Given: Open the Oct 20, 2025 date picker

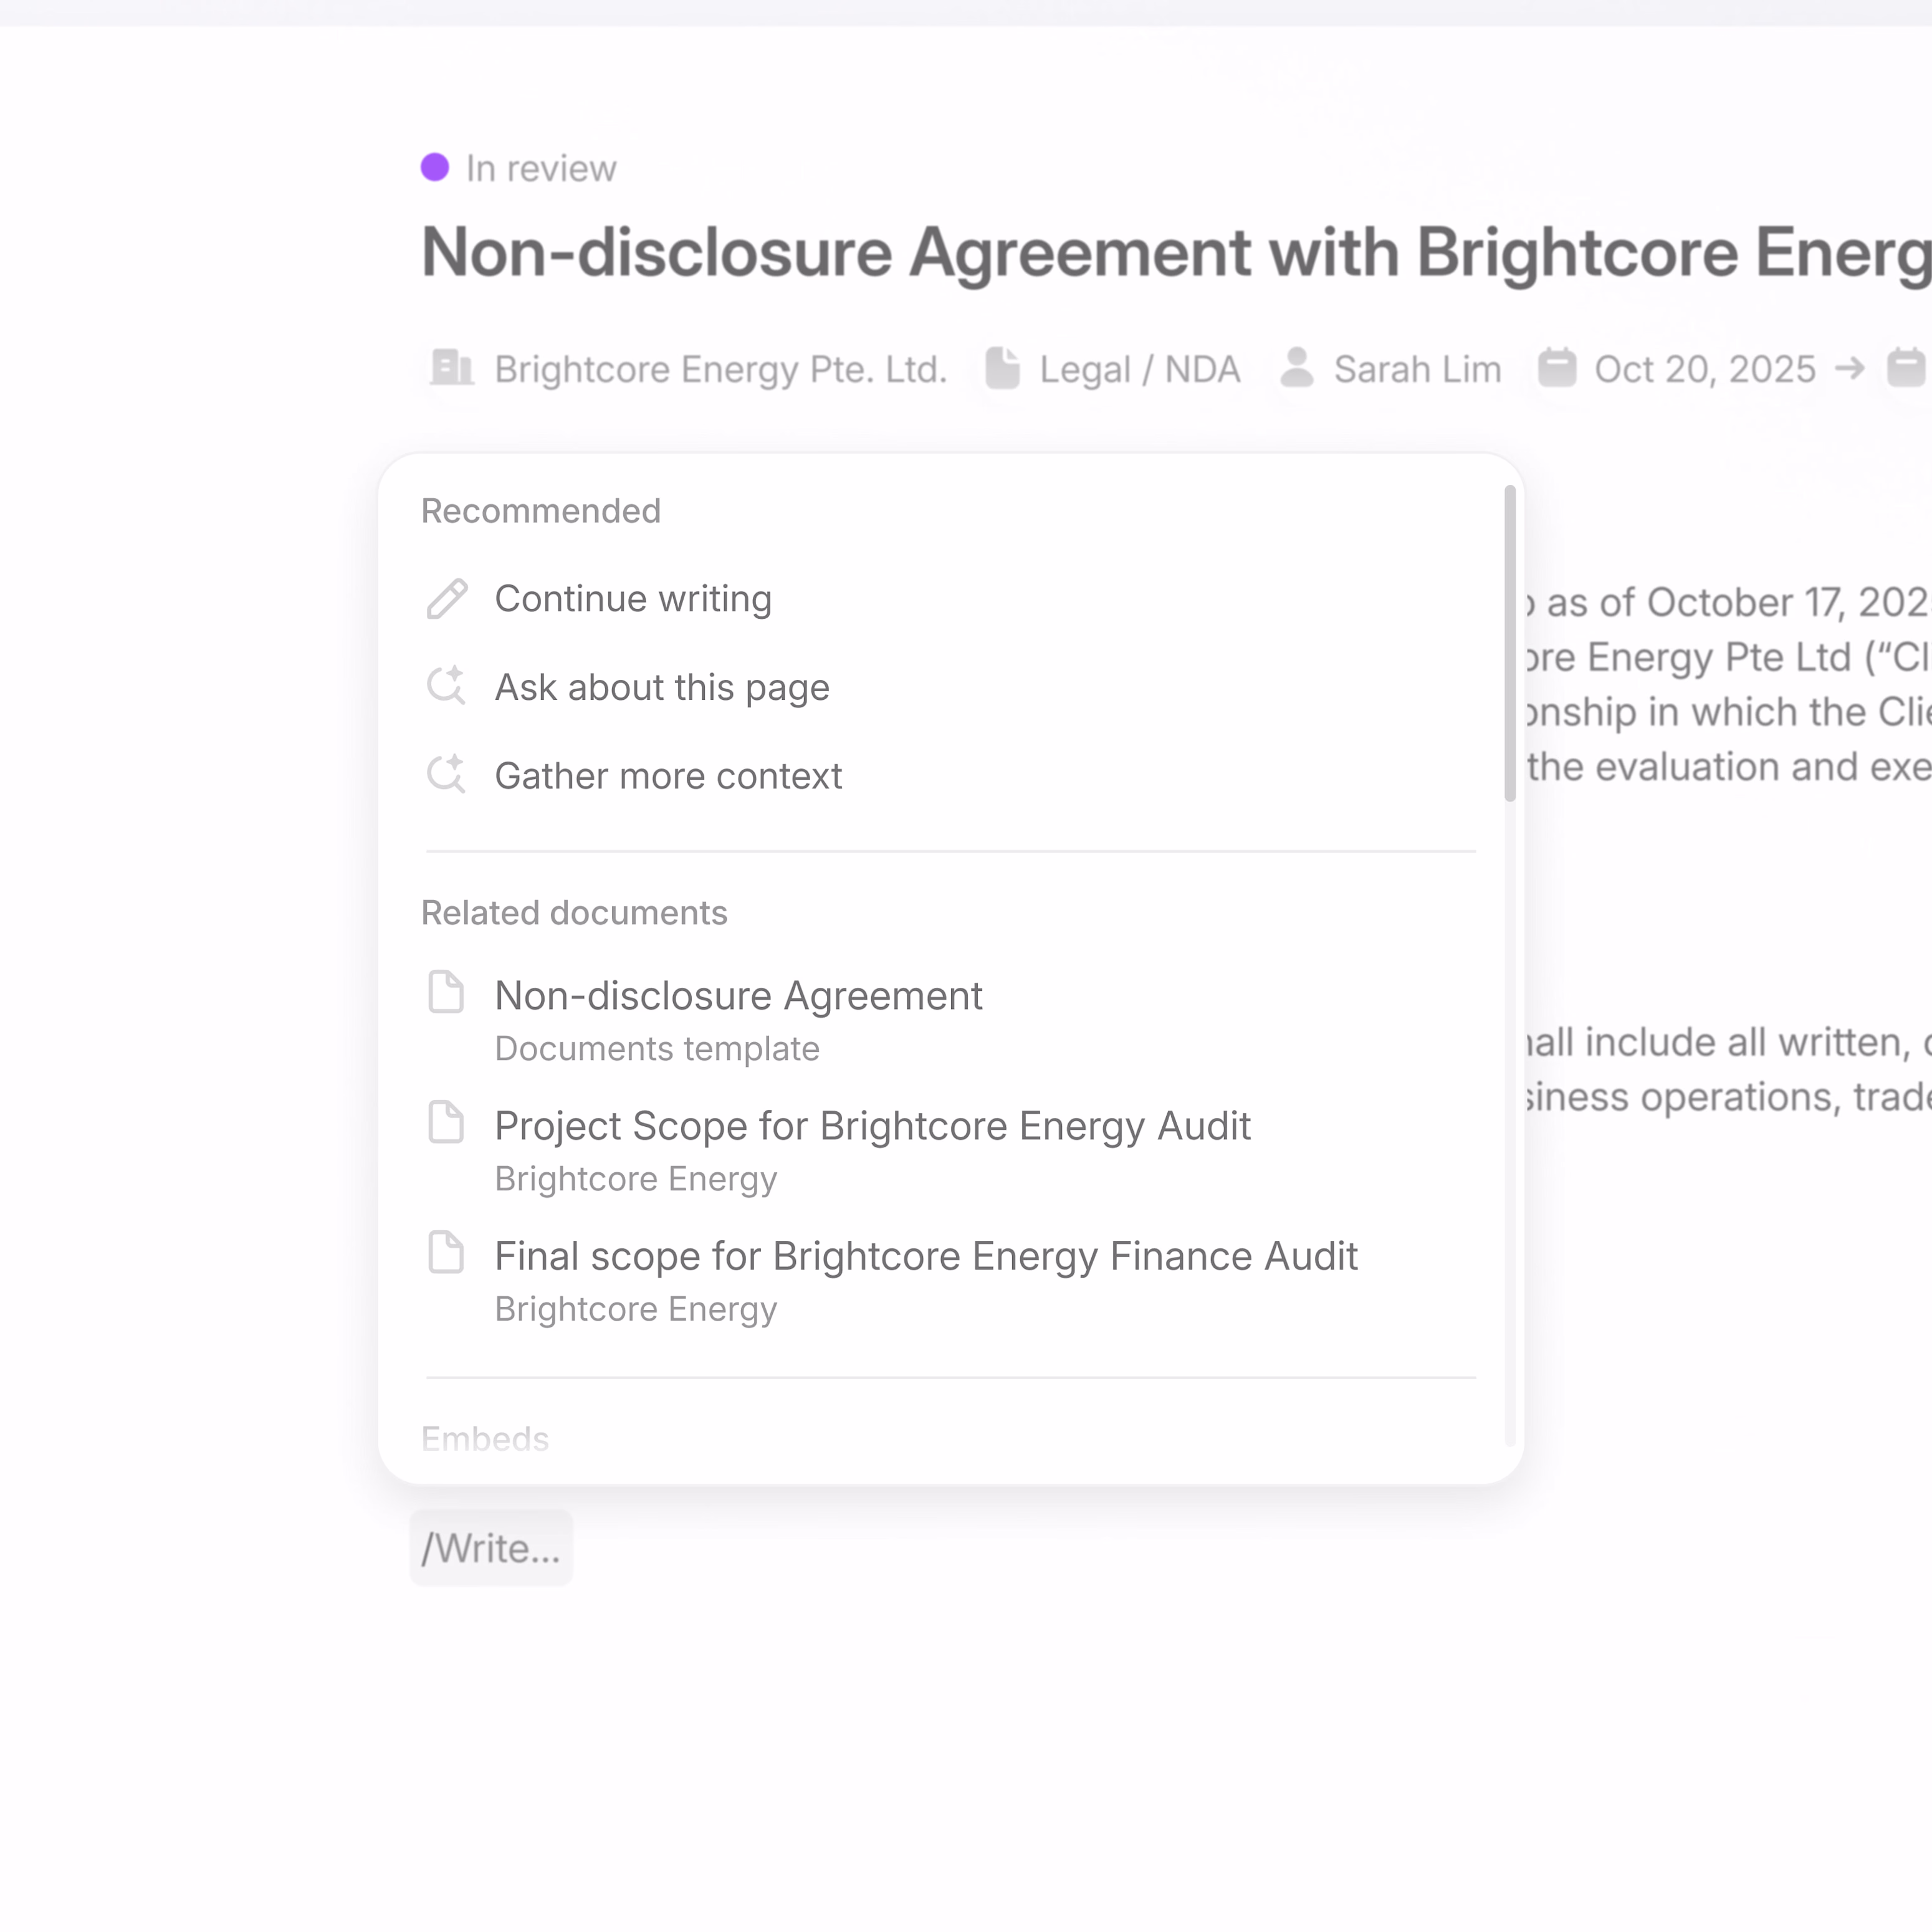Looking at the screenshot, I should (1704, 369).
